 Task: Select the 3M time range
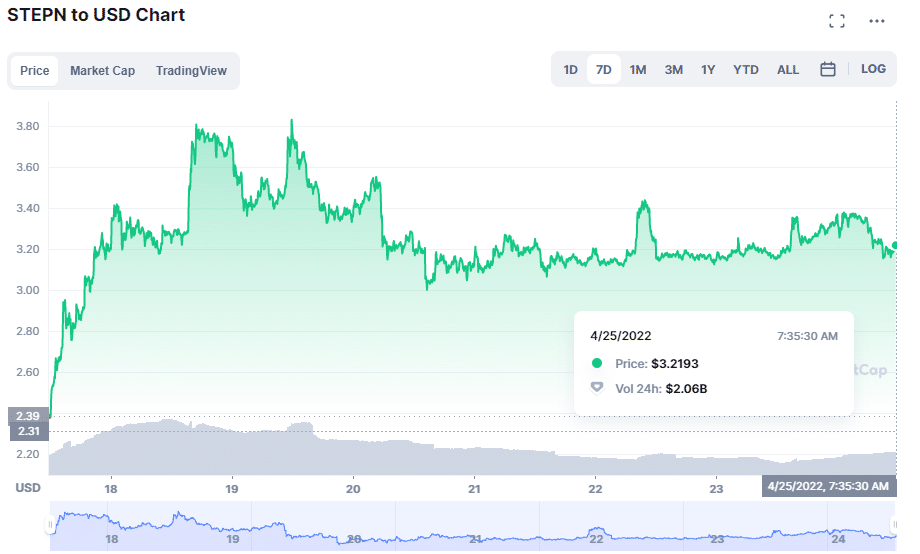point(674,70)
